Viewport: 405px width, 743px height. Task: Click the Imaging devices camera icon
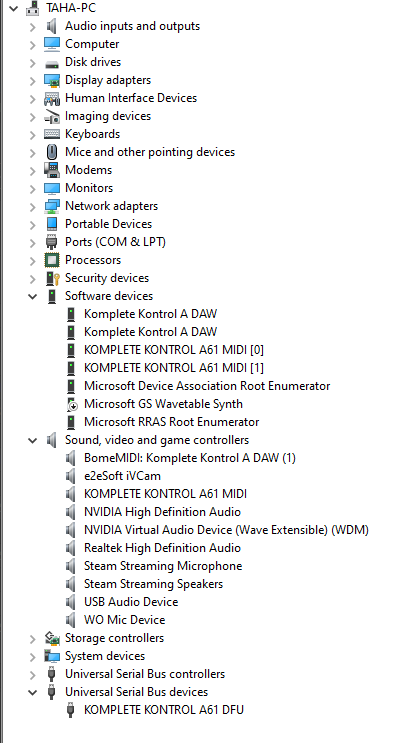52,116
